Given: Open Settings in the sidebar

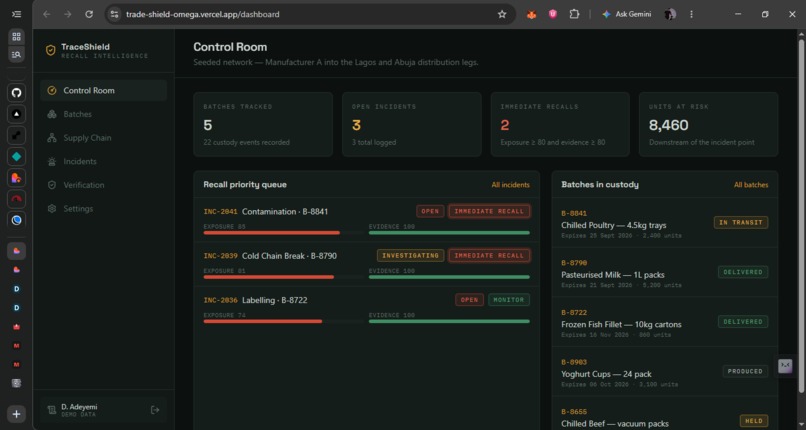Looking at the screenshot, I should click(x=103, y=209).
